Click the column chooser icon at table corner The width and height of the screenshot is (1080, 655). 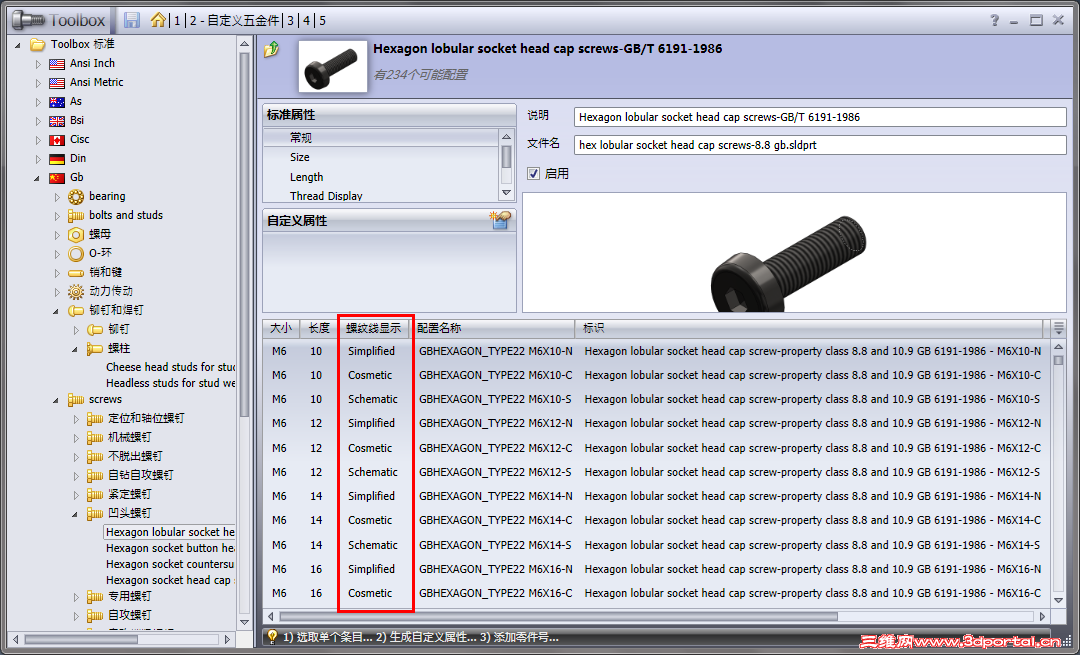point(1059,328)
